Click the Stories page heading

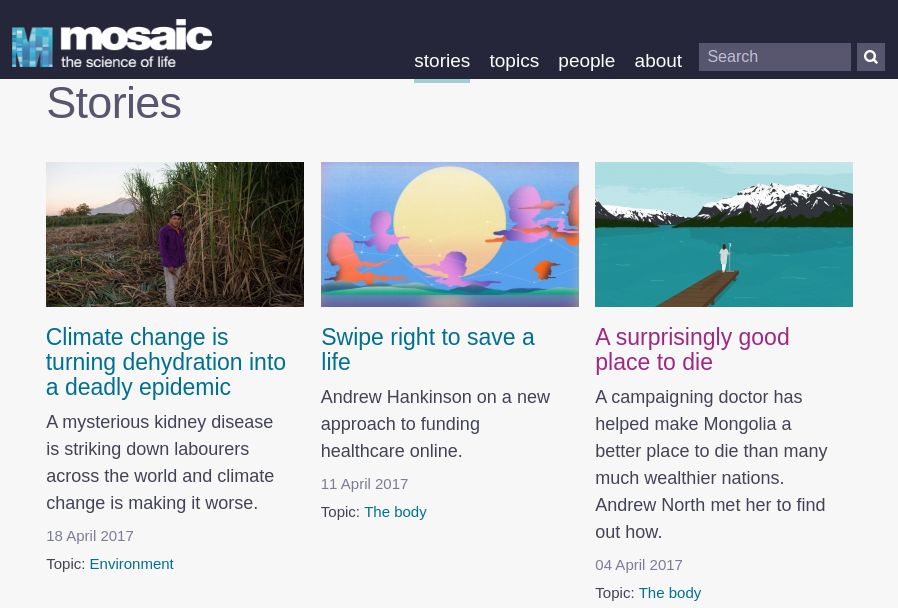(114, 103)
